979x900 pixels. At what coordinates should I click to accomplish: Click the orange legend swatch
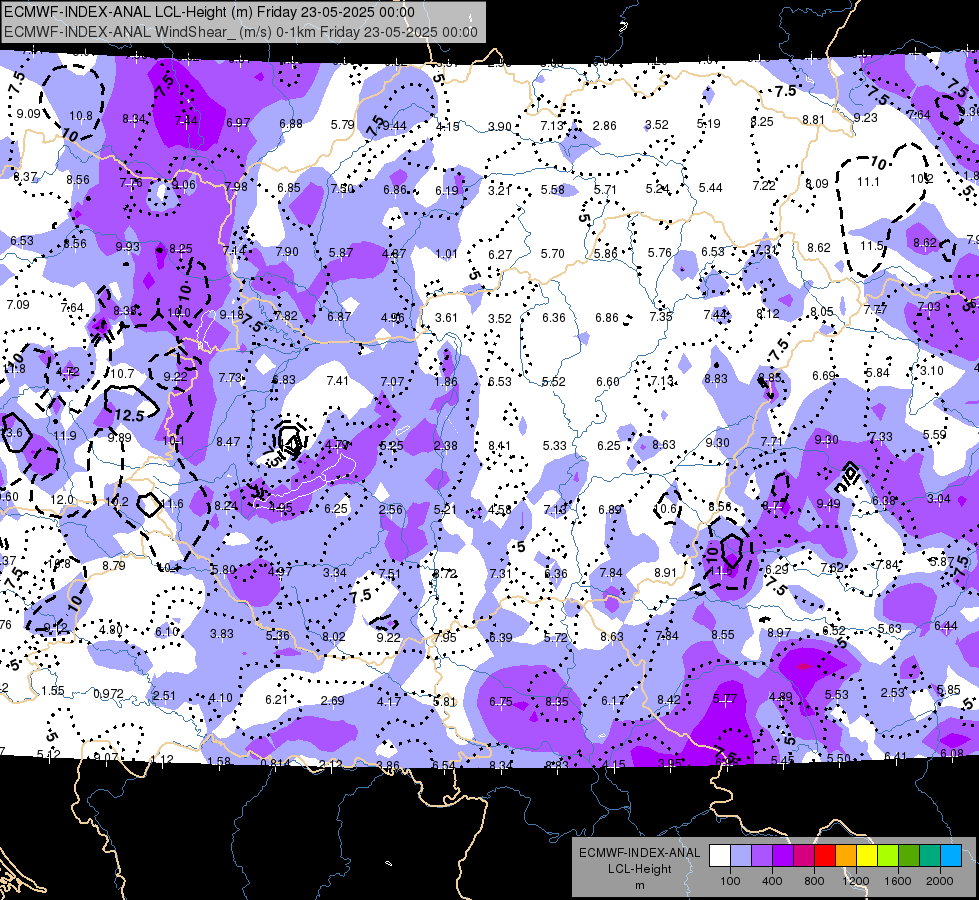click(846, 856)
